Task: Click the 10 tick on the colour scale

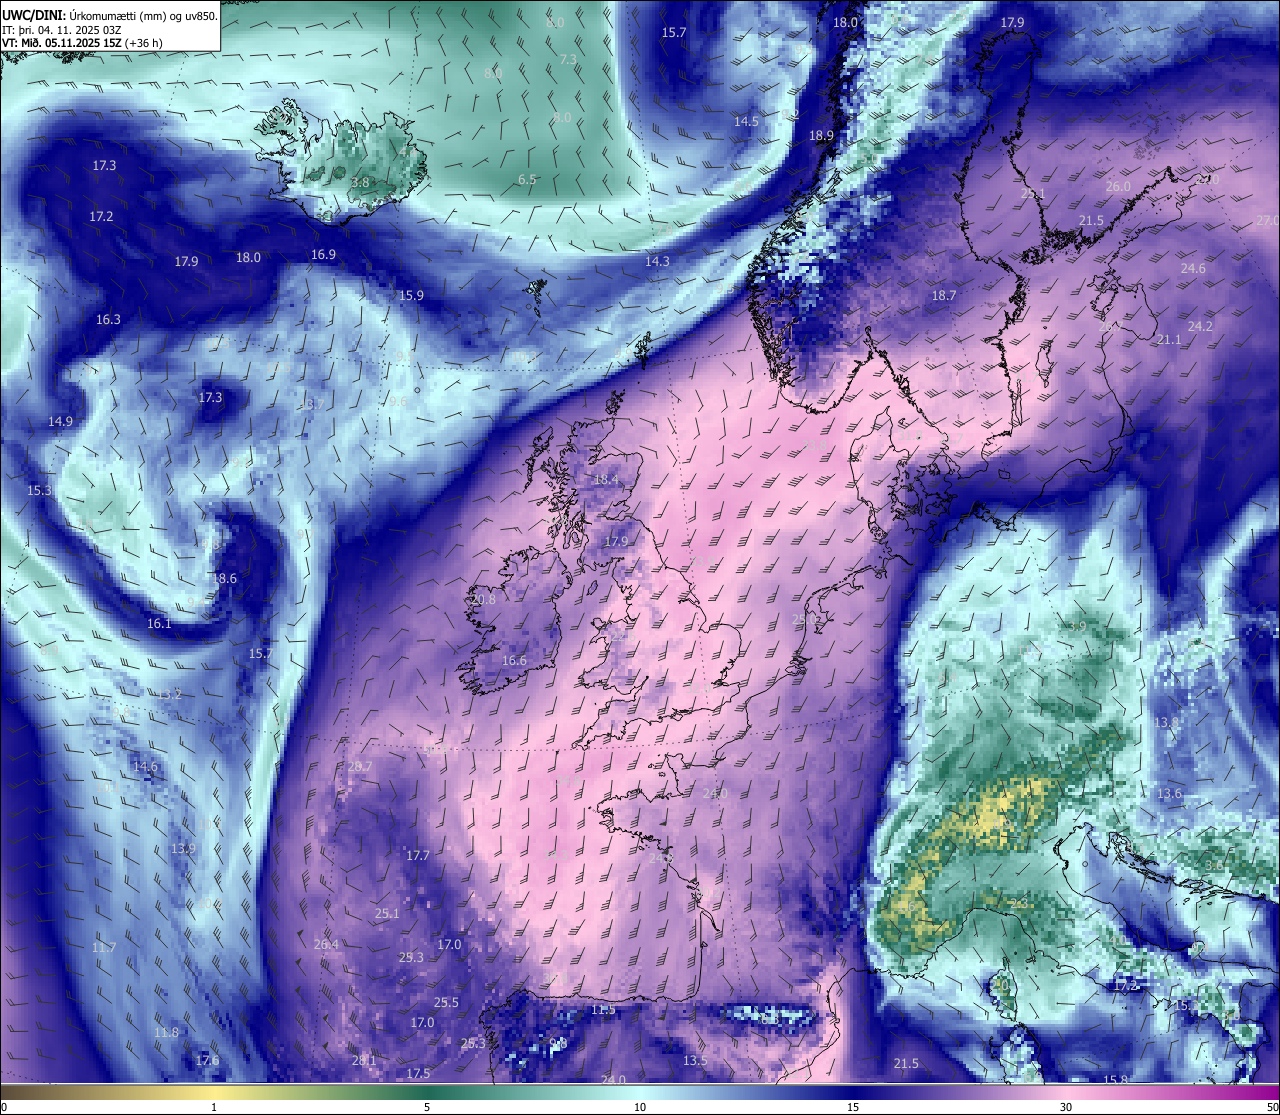Action: (x=640, y=1107)
